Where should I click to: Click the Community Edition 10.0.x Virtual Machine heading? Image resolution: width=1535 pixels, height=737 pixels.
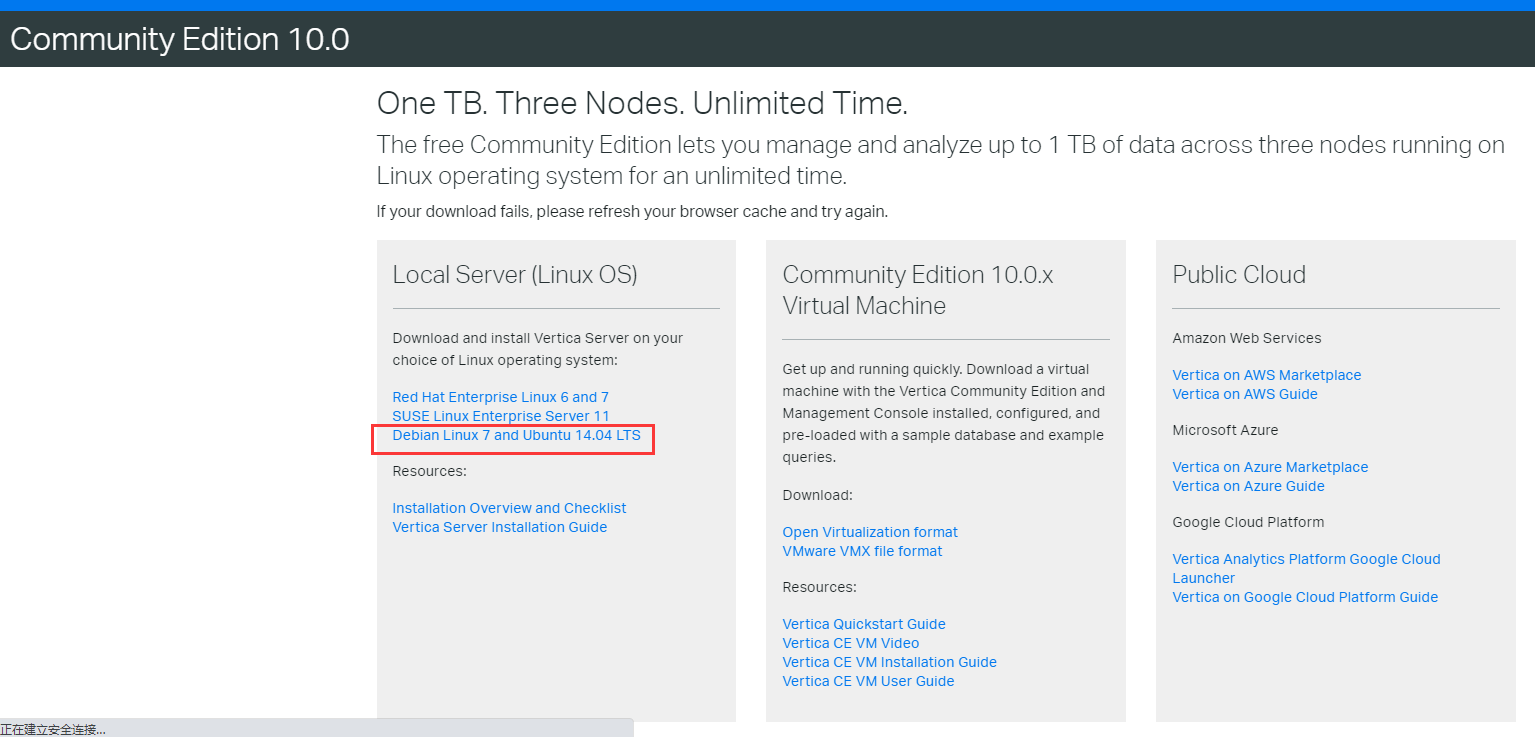coord(918,290)
